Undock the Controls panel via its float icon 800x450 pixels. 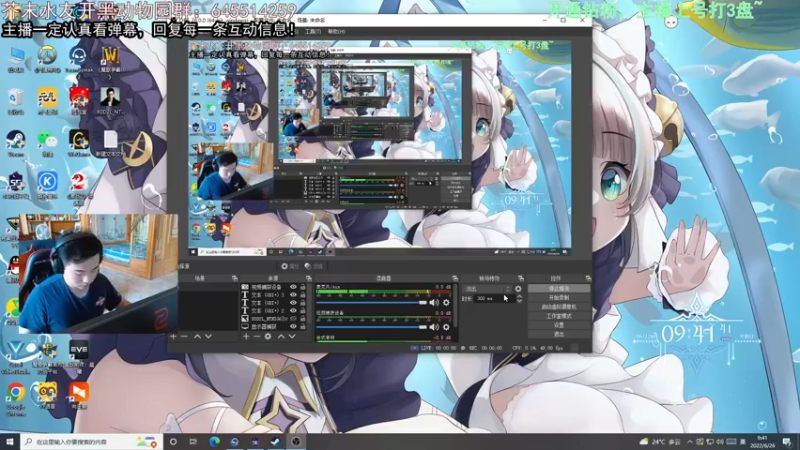pyautogui.click(x=588, y=279)
